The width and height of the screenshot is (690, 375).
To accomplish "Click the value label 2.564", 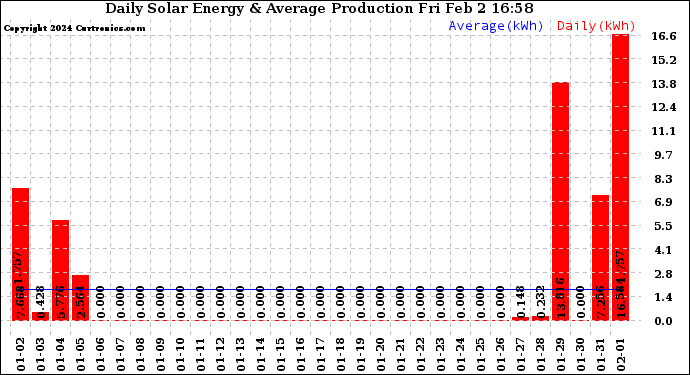I will point(81,302).
